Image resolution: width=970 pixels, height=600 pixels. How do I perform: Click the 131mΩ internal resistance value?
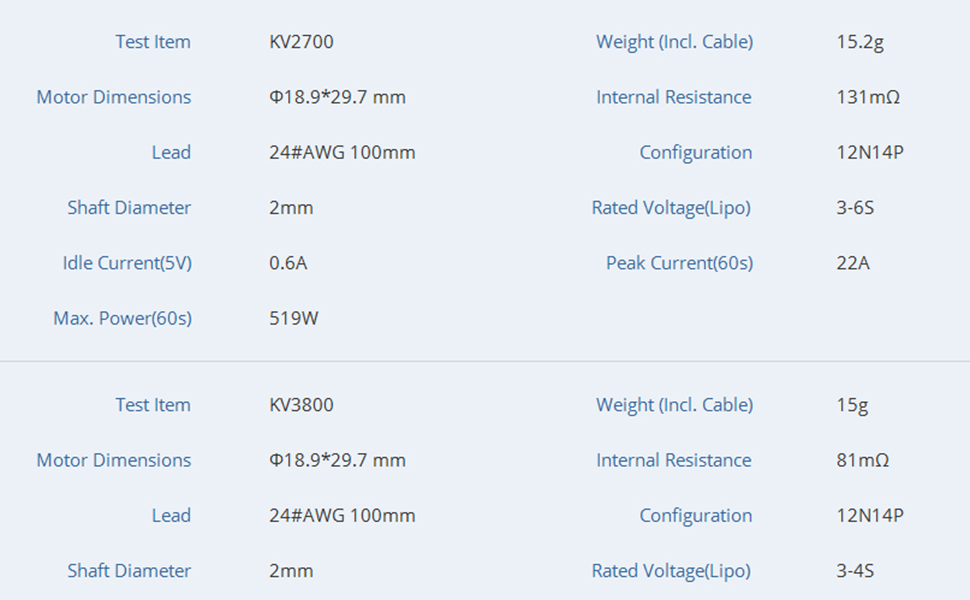(x=868, y=97)
